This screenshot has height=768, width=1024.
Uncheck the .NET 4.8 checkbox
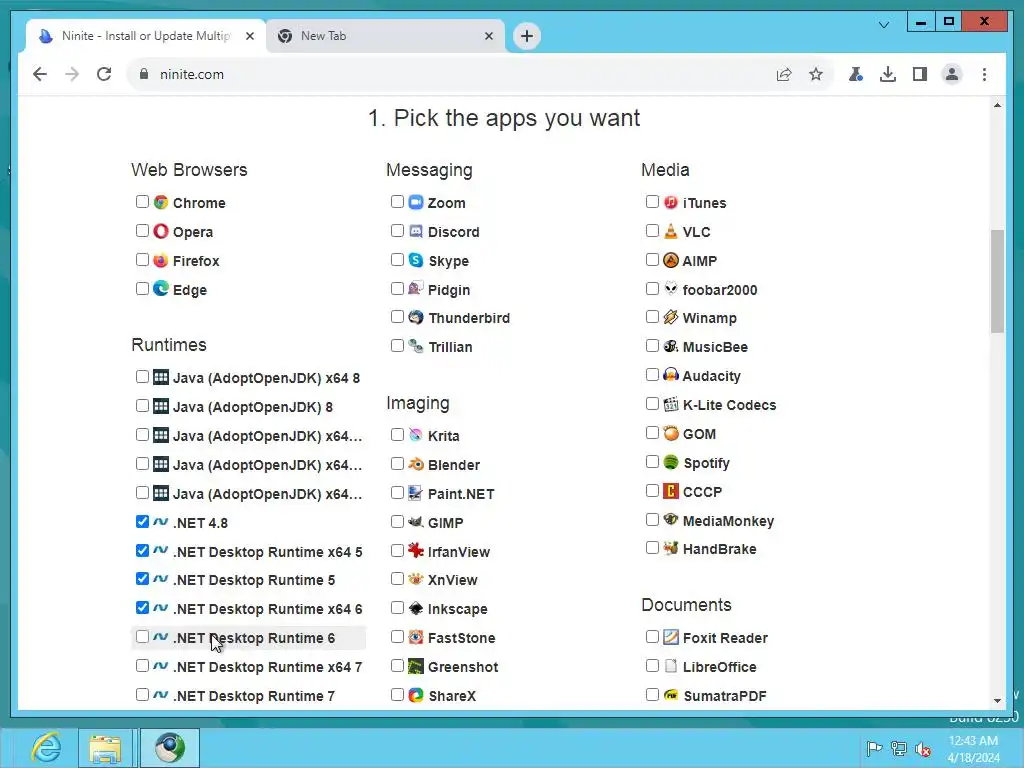coord(142,521)
